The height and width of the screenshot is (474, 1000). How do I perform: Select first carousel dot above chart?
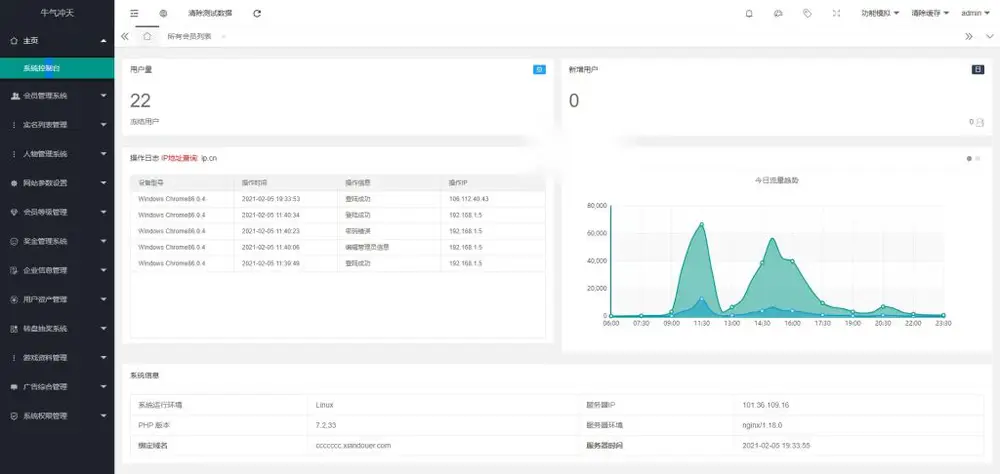pyautogui.click(x=969, y=158)
